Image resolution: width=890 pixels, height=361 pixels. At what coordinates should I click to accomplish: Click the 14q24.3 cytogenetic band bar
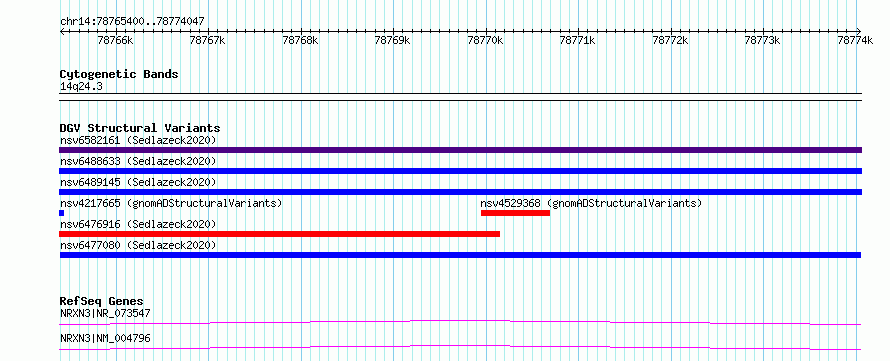(460, 97)
